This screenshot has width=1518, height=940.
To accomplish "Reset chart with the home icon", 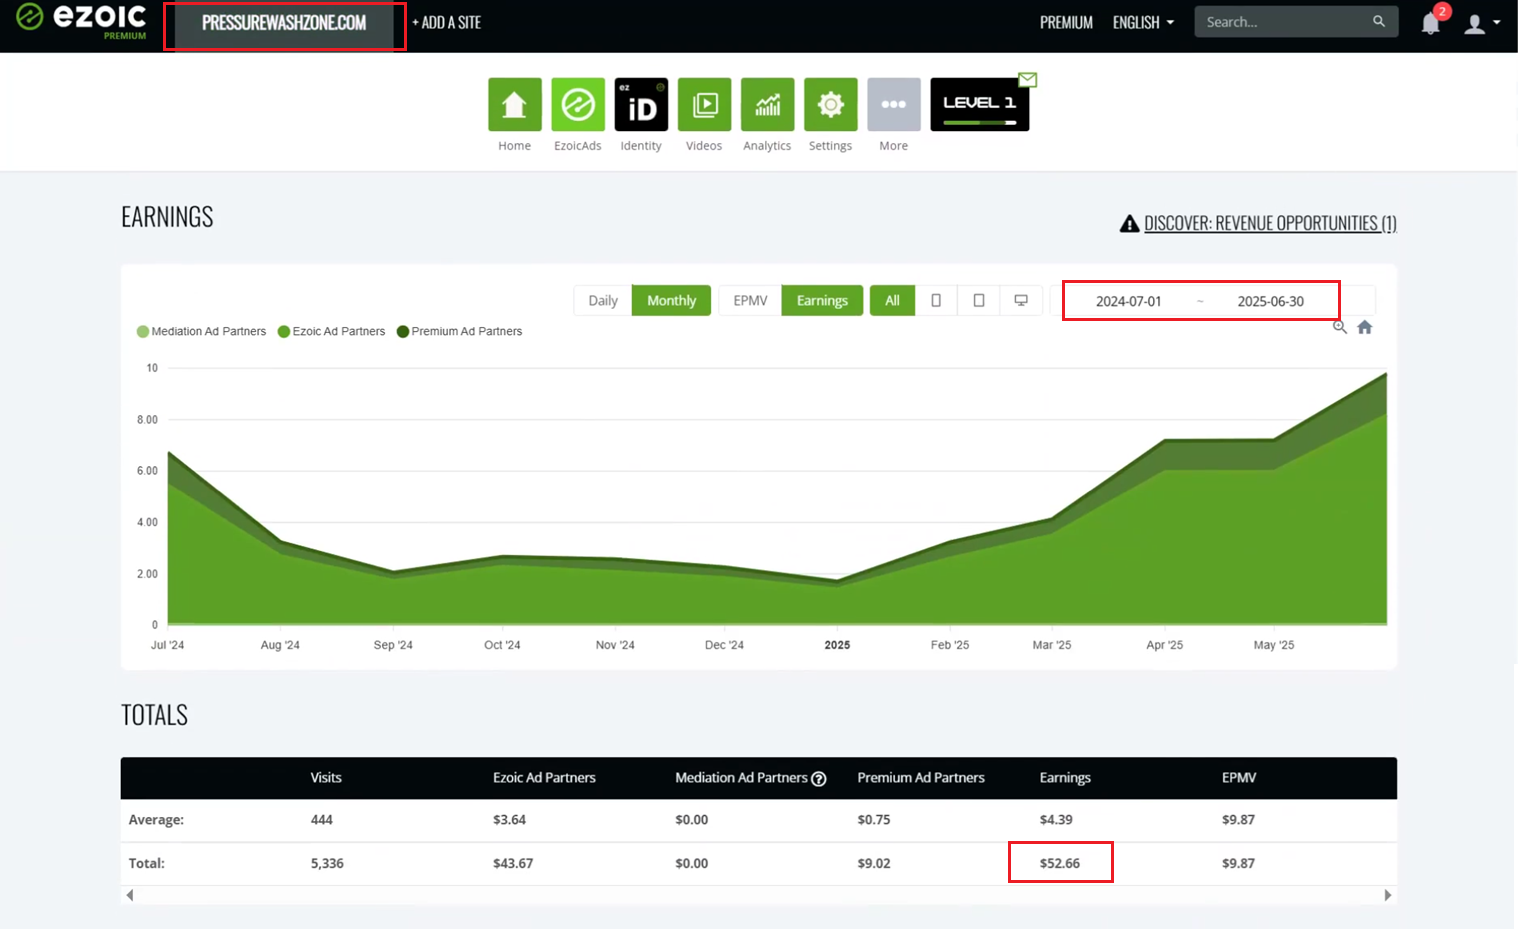I will 1365,327.
